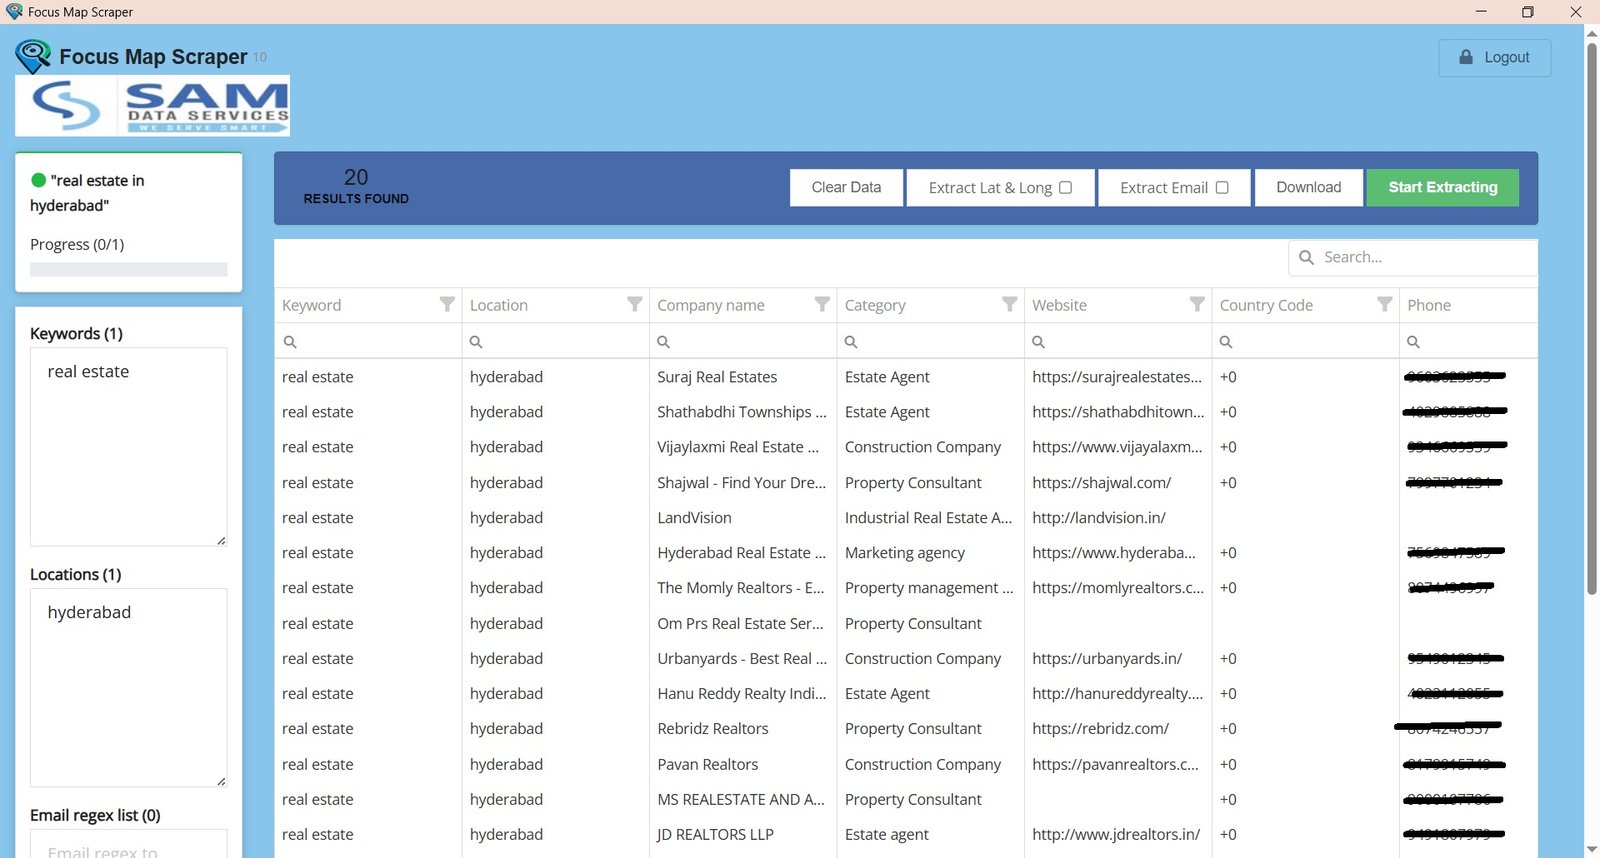This screenshot has height=858, width=1600.
Task: Open the Company name column filter icon
Action: (x=822, y=304)
